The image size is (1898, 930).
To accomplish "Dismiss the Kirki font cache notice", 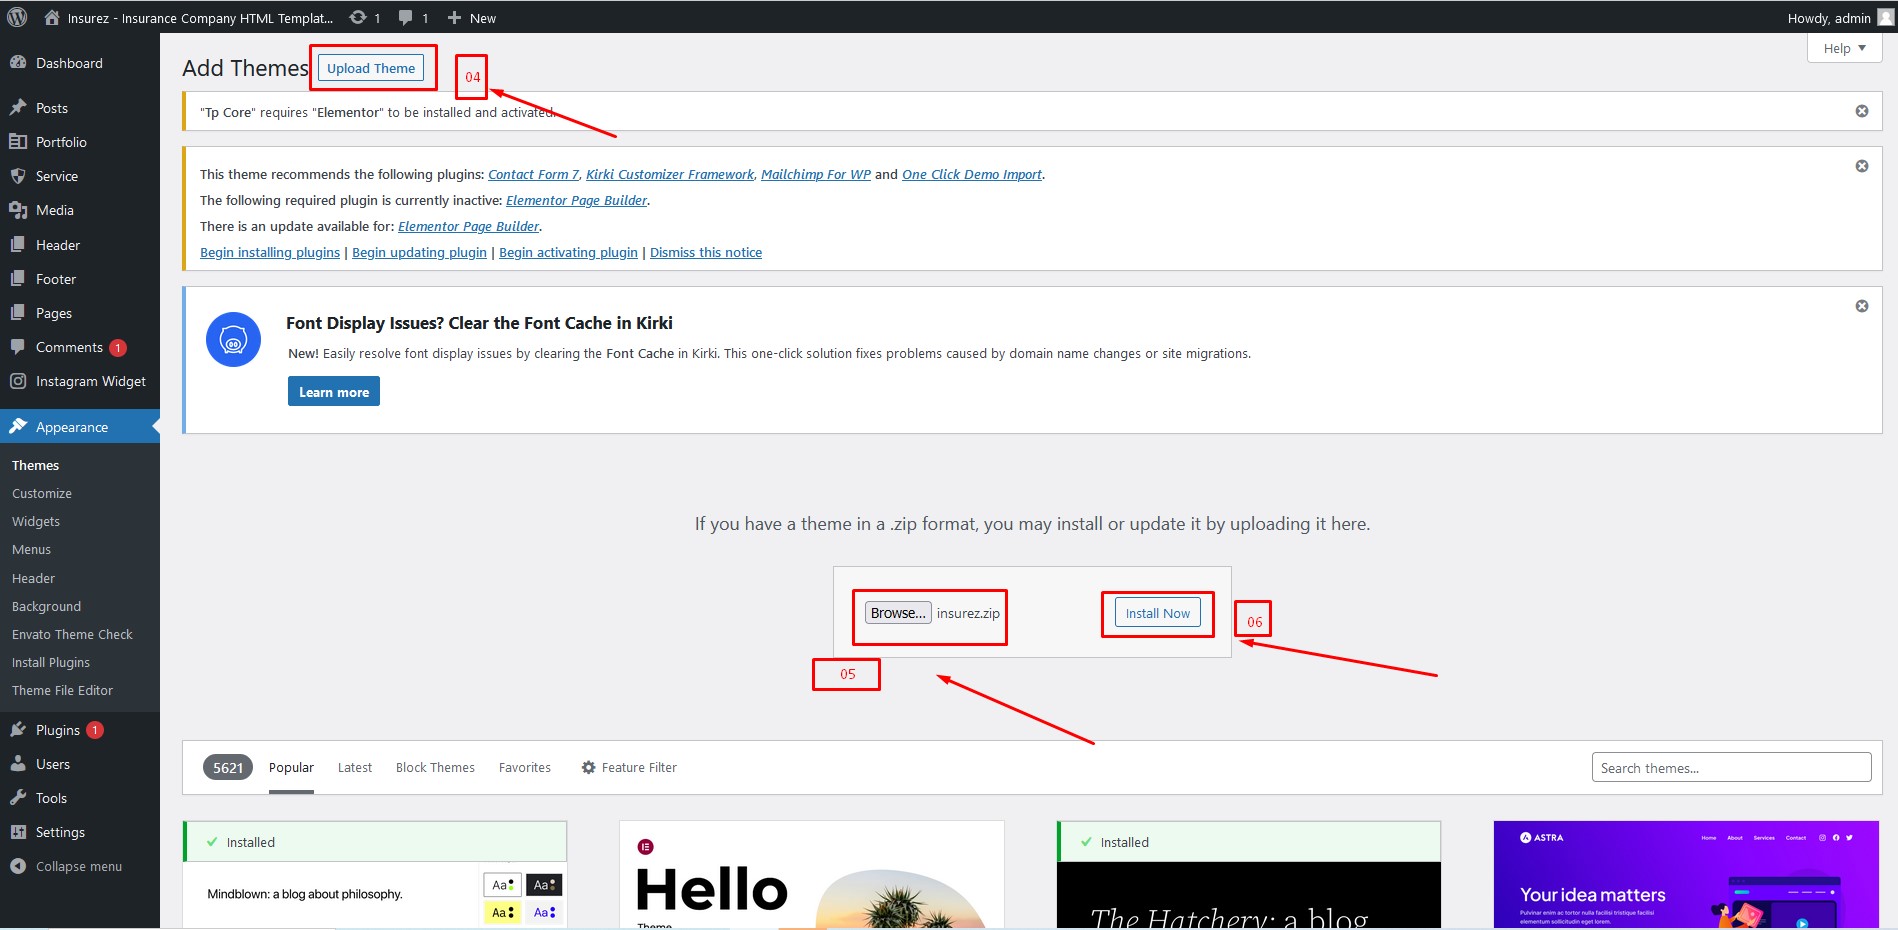I will point(1862,306).
